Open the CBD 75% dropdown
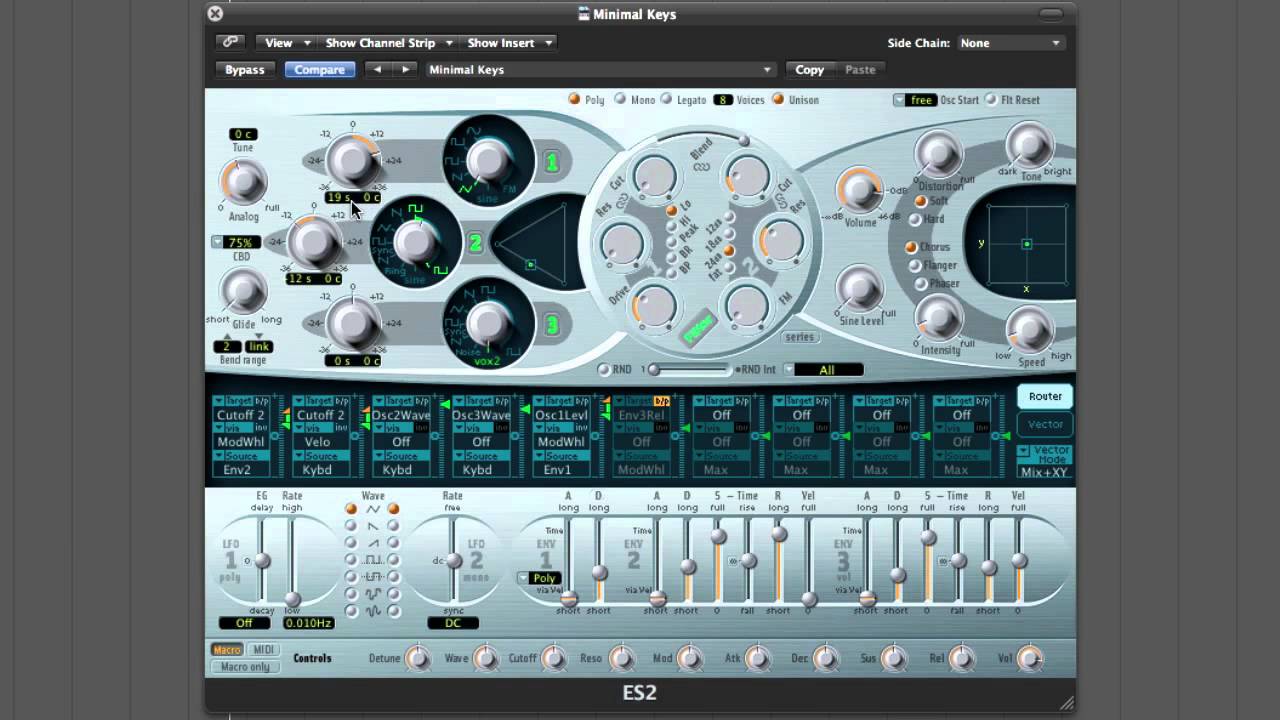 (235, 242)
